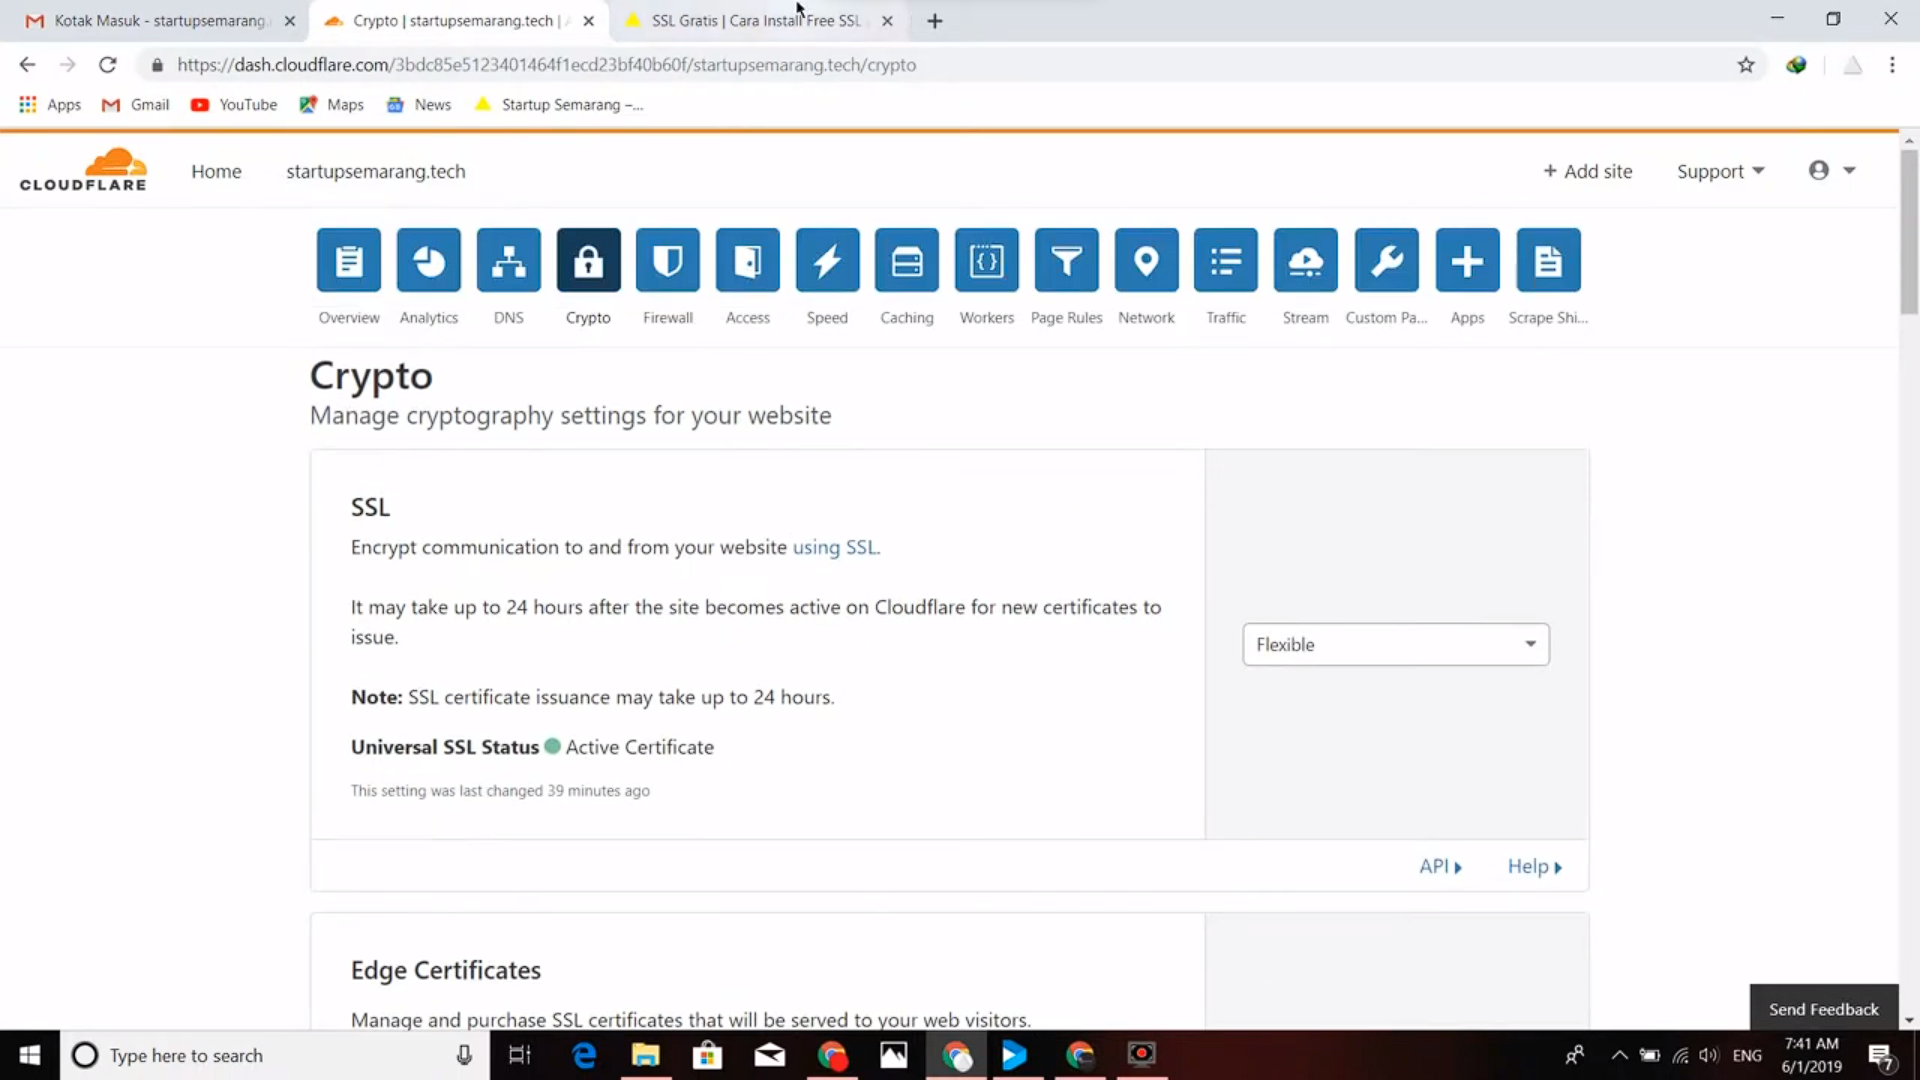The width and height of the screenshot is (1920, 1080).
Task: Open the DNS settings icon
Action: tap(508, 261)
